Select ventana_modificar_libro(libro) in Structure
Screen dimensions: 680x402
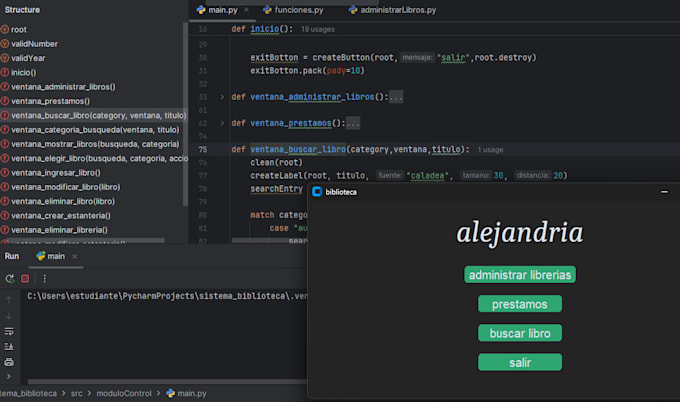click(x=65, y=187)
